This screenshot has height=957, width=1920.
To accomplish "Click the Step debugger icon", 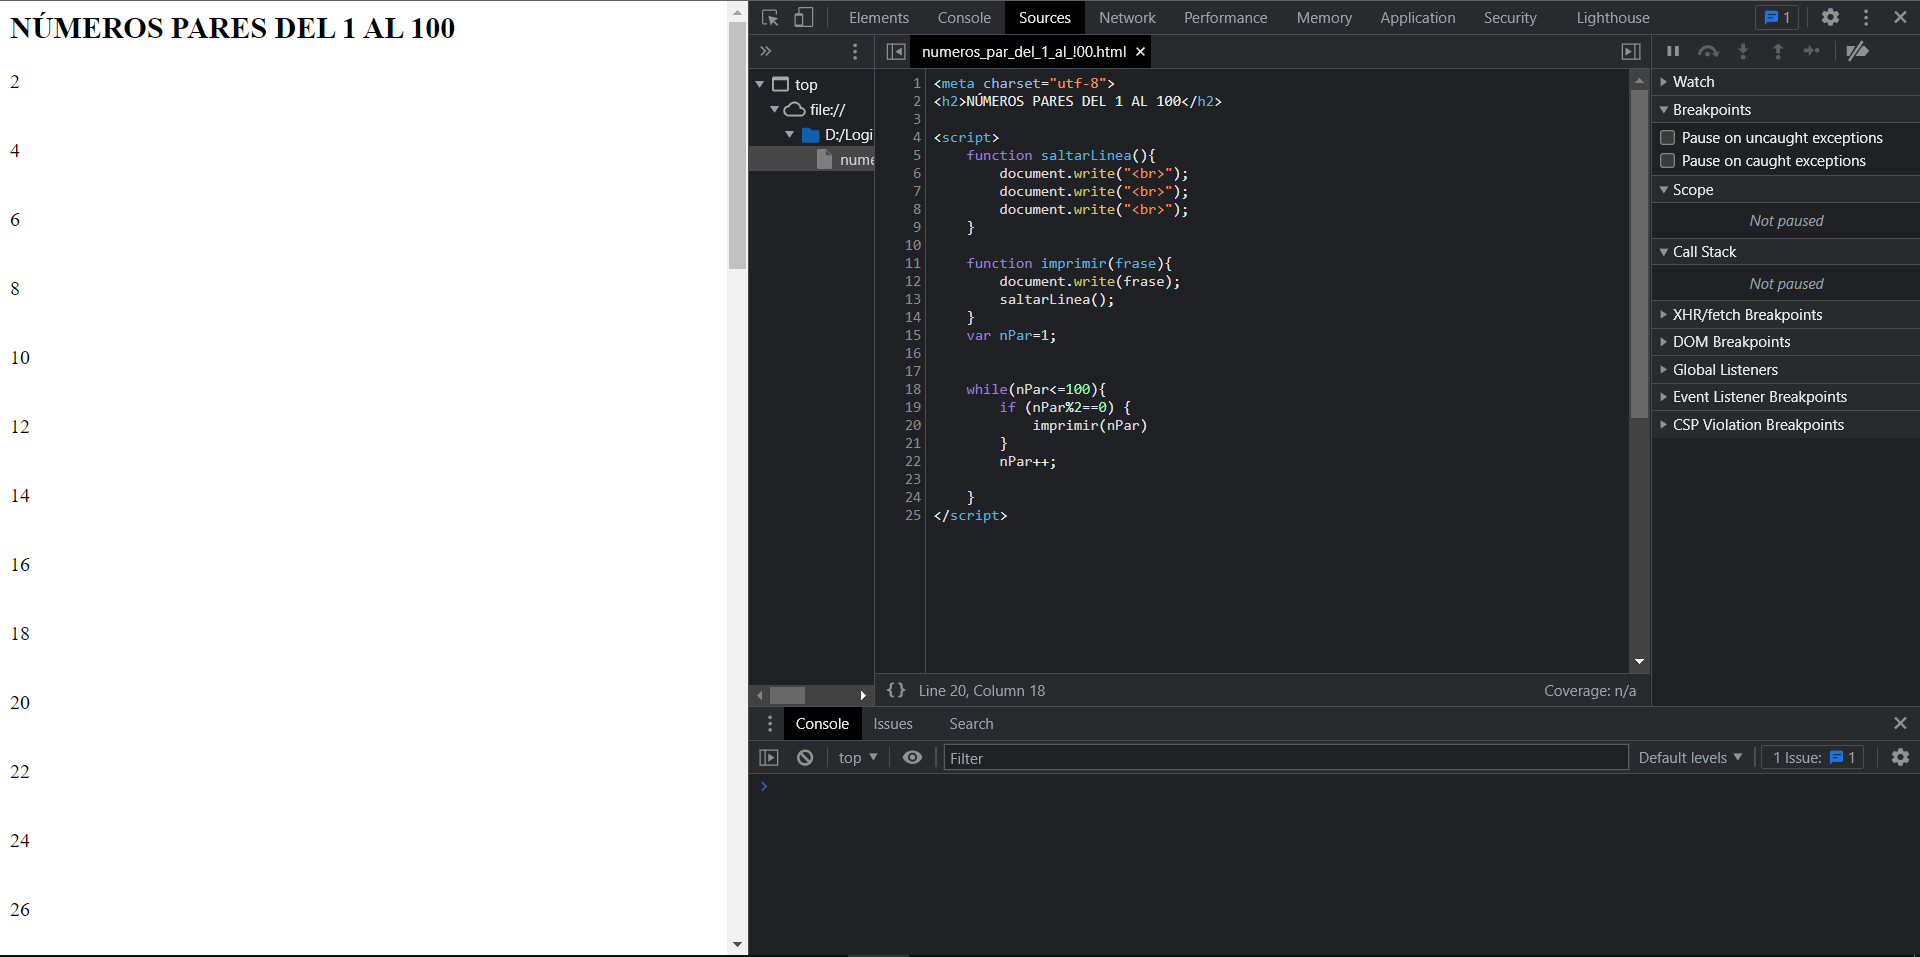I will coord(1812,51).
